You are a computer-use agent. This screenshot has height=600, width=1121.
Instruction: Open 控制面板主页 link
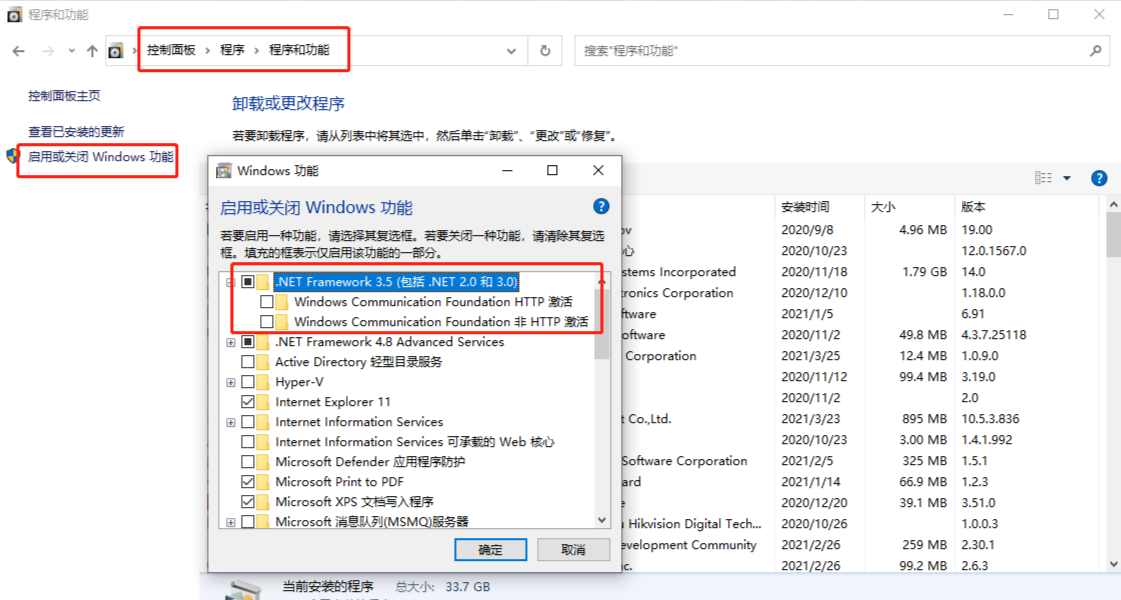(64, 95)
